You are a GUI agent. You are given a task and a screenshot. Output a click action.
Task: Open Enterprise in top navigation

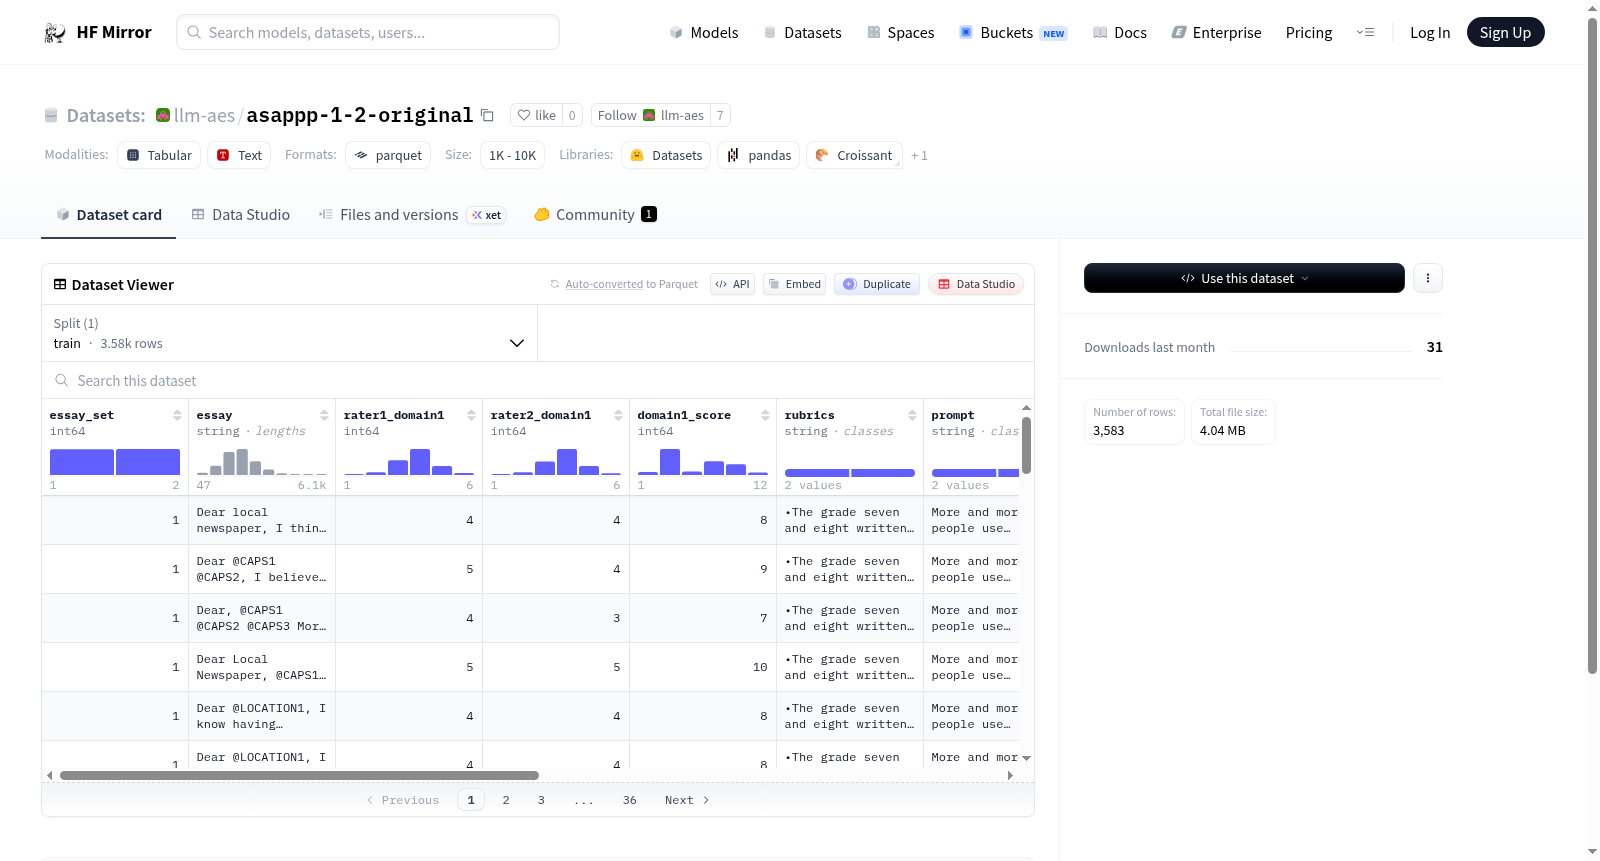[x=1216, y=33]
